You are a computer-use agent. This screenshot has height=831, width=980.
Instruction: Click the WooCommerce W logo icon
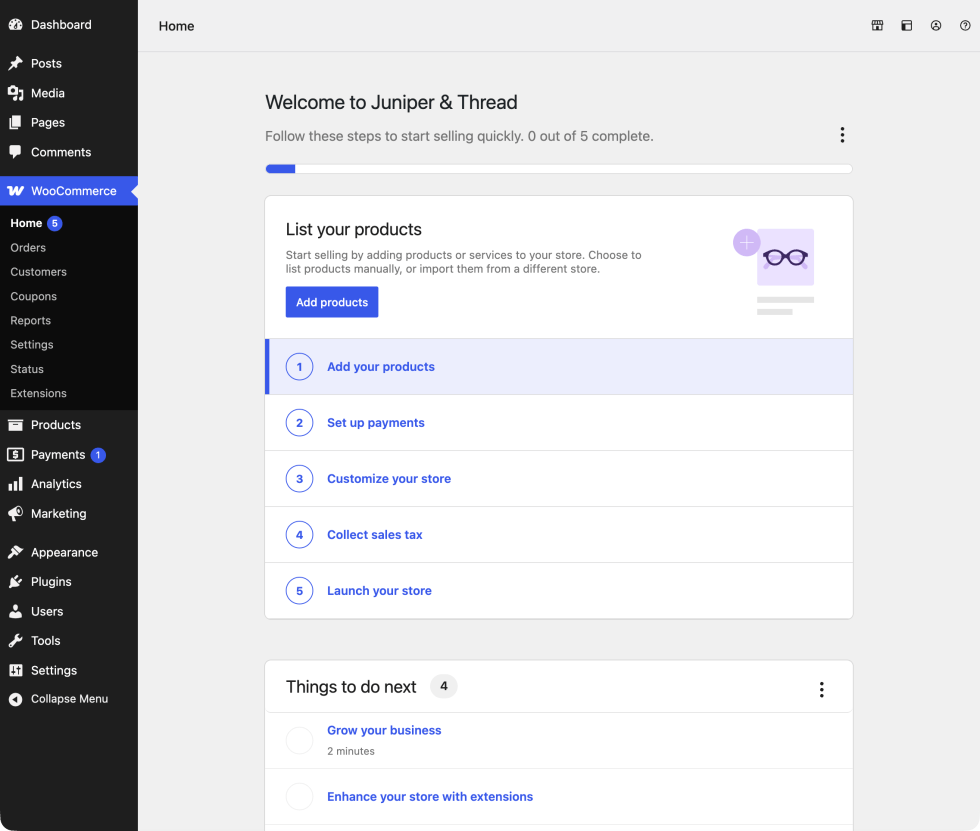[x=16, y=191]
